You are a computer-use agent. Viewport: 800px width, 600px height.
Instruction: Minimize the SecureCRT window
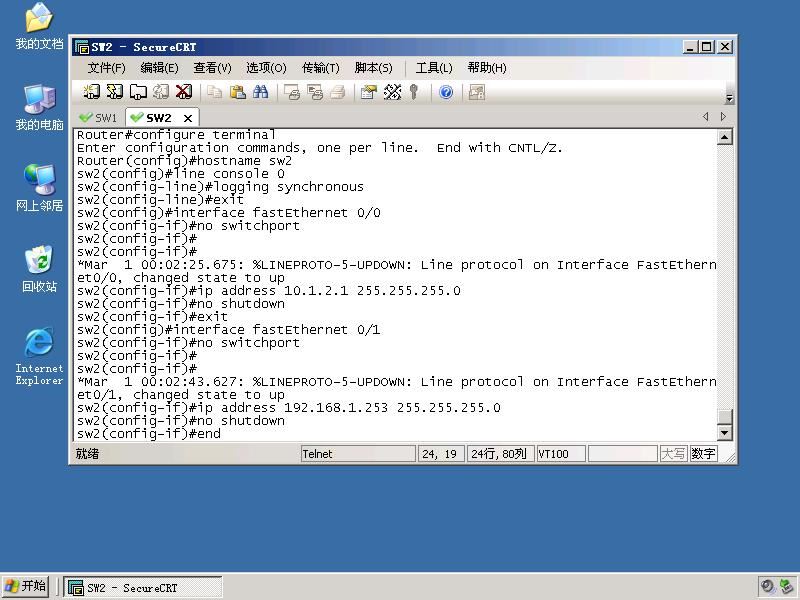pos(690,47)
